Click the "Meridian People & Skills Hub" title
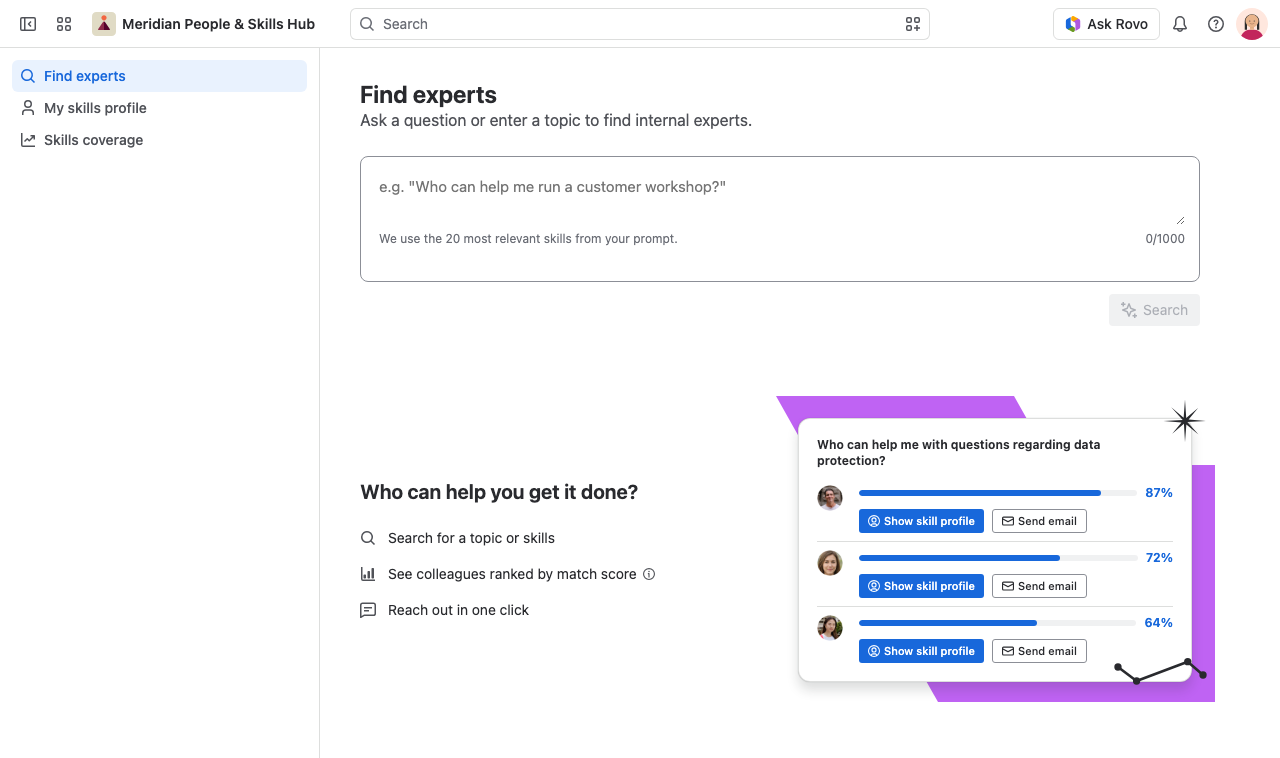The width and height of the screenshot is (1280, 758). pos(218,24)
